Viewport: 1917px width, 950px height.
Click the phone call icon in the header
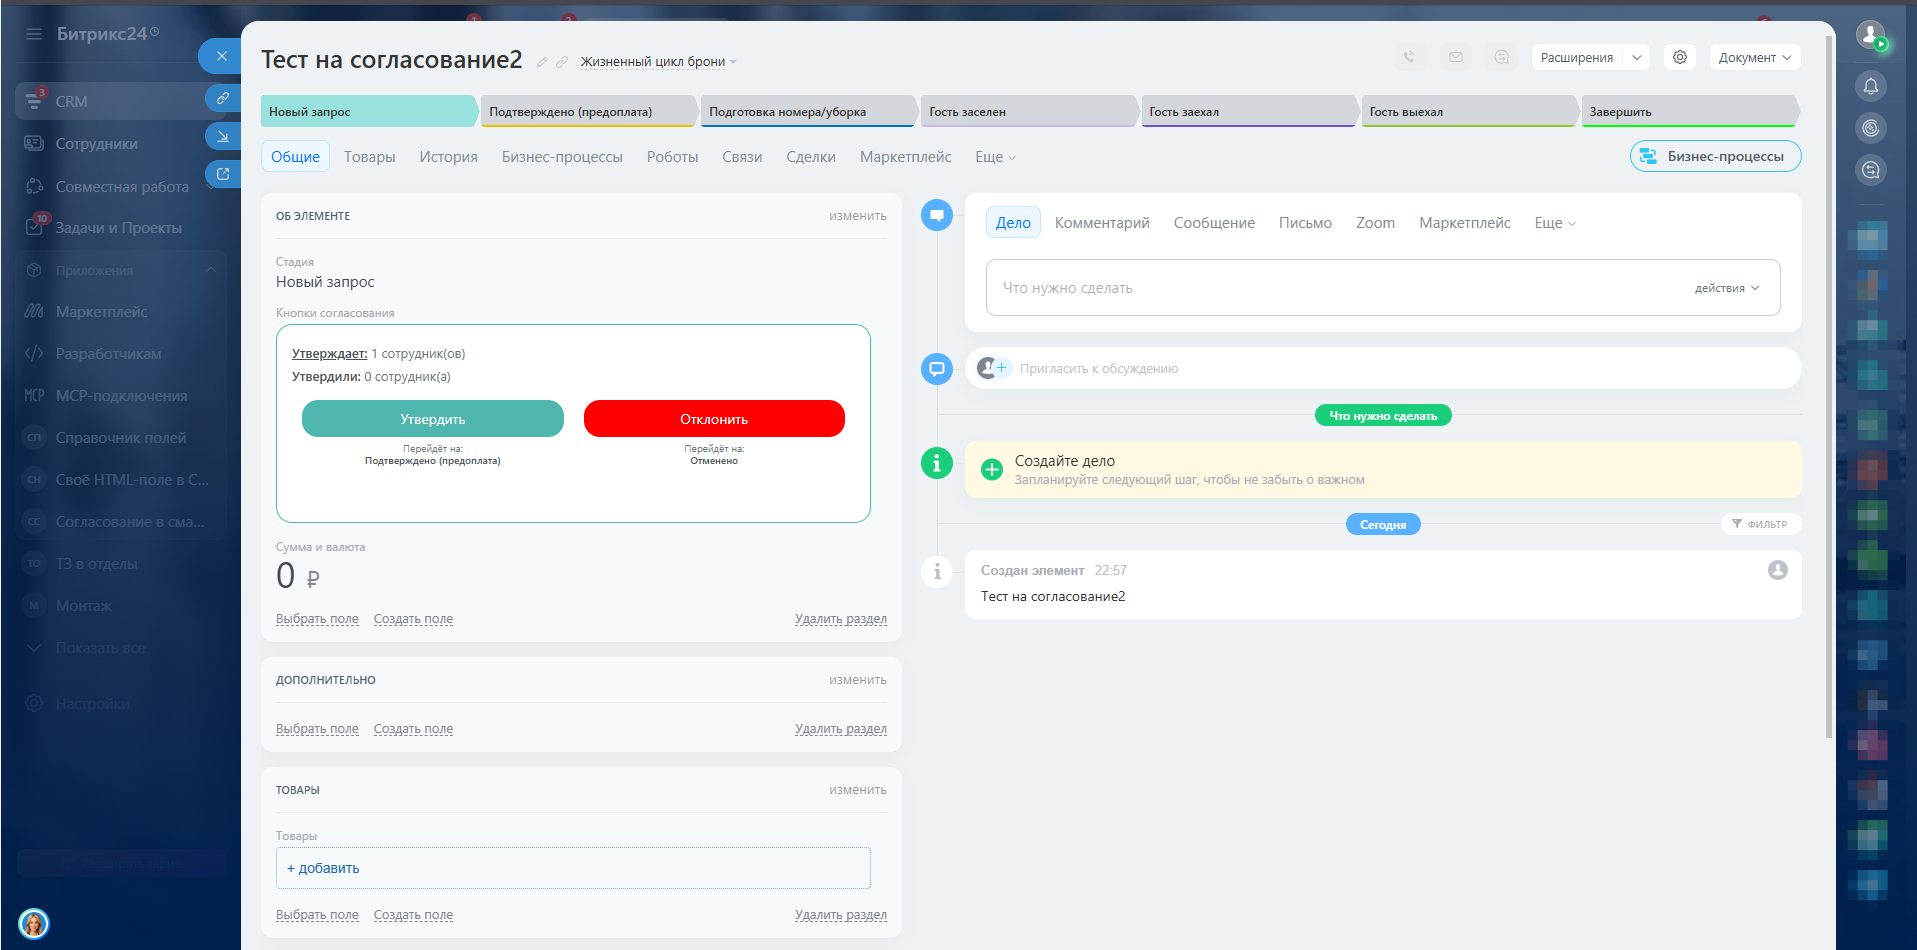(1409, 57)
